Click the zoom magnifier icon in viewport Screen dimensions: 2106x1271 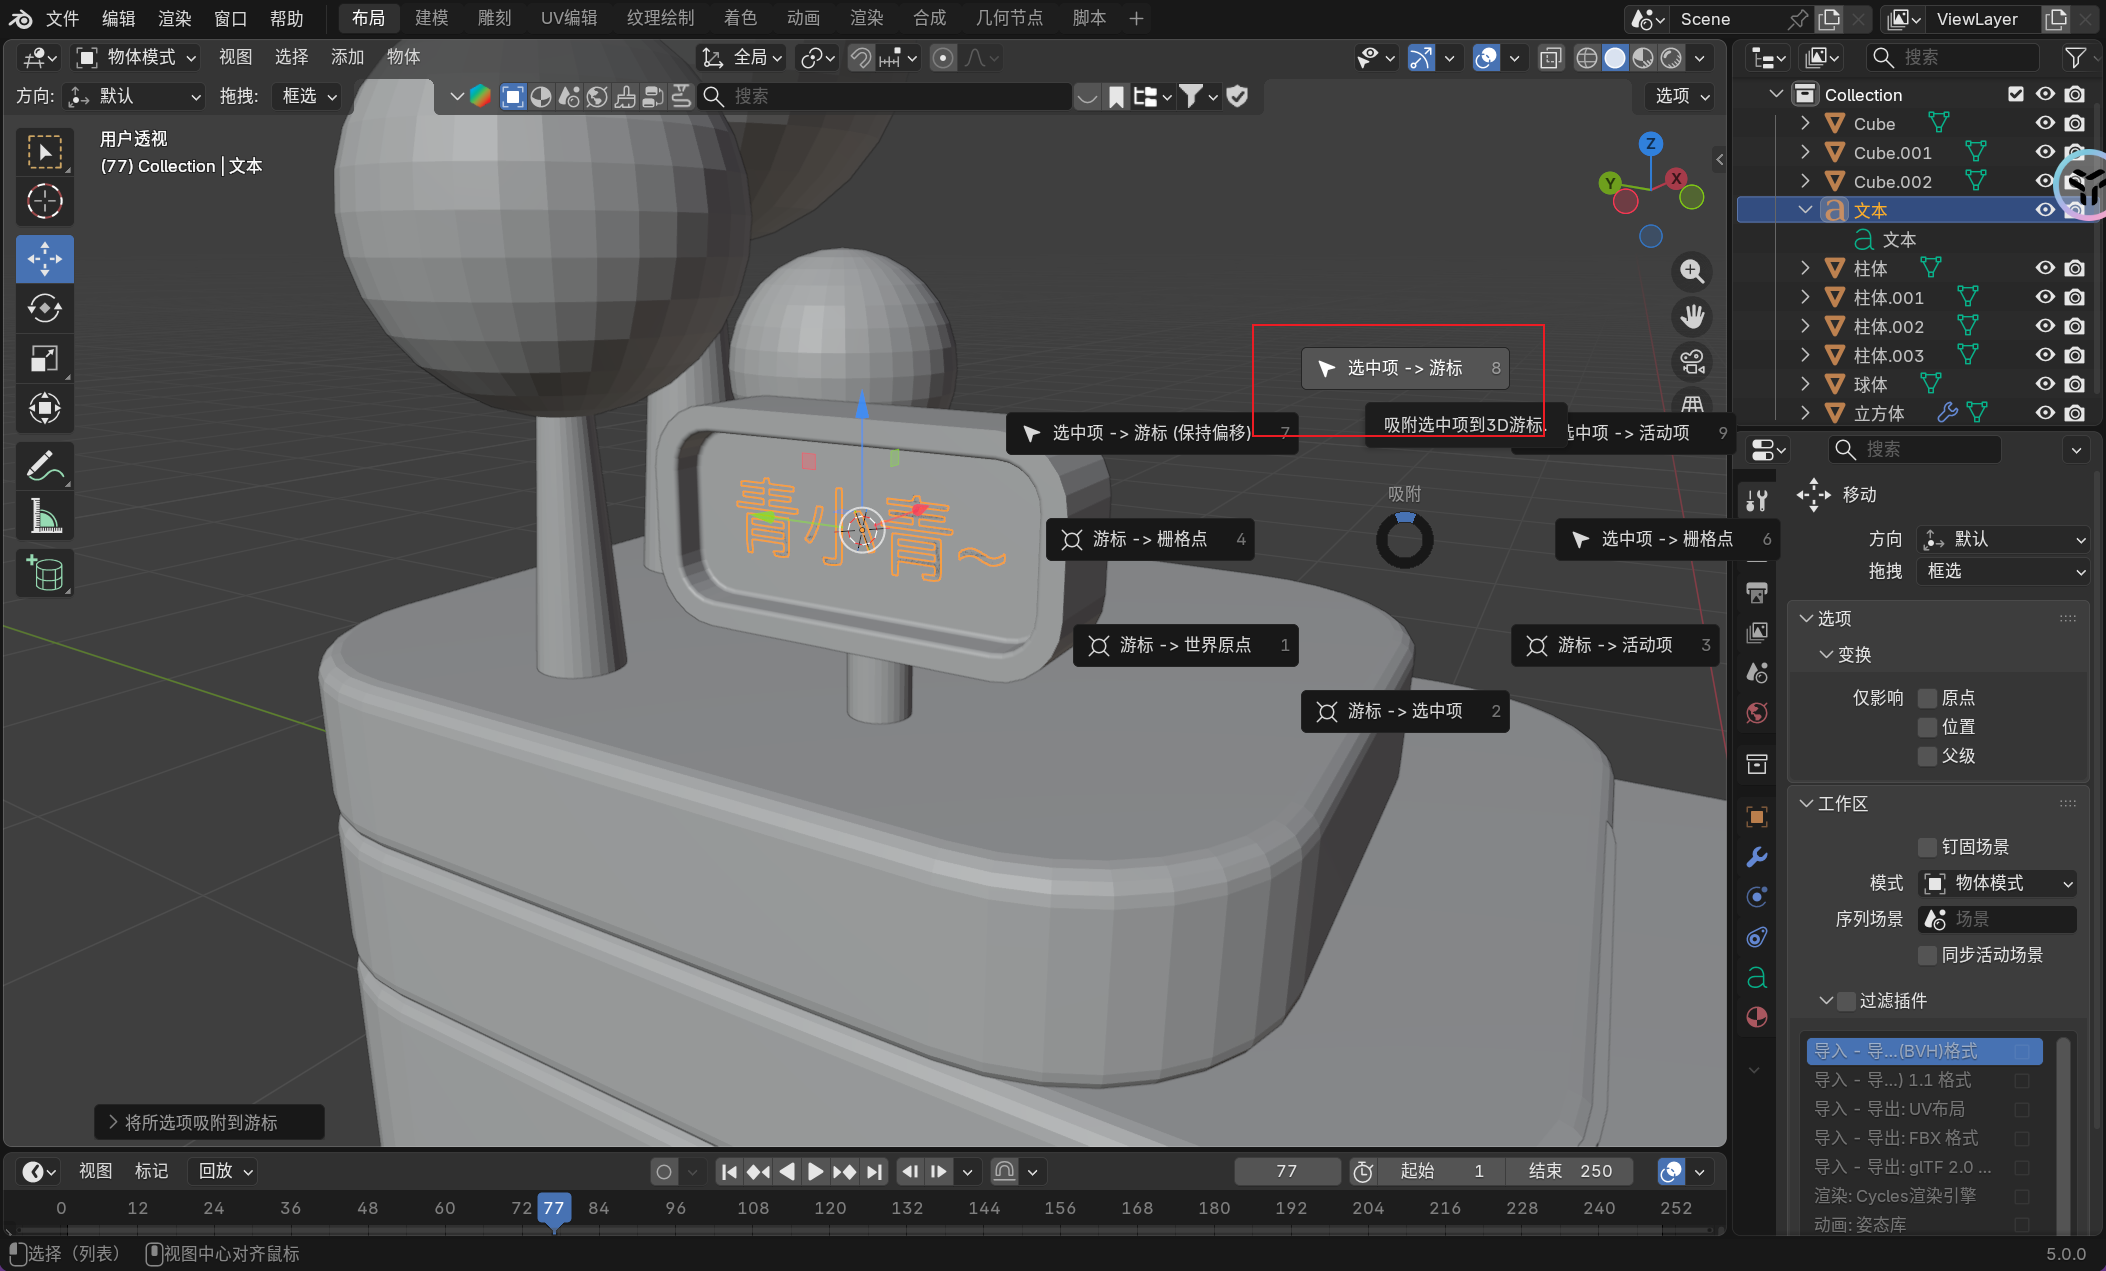1692,271
